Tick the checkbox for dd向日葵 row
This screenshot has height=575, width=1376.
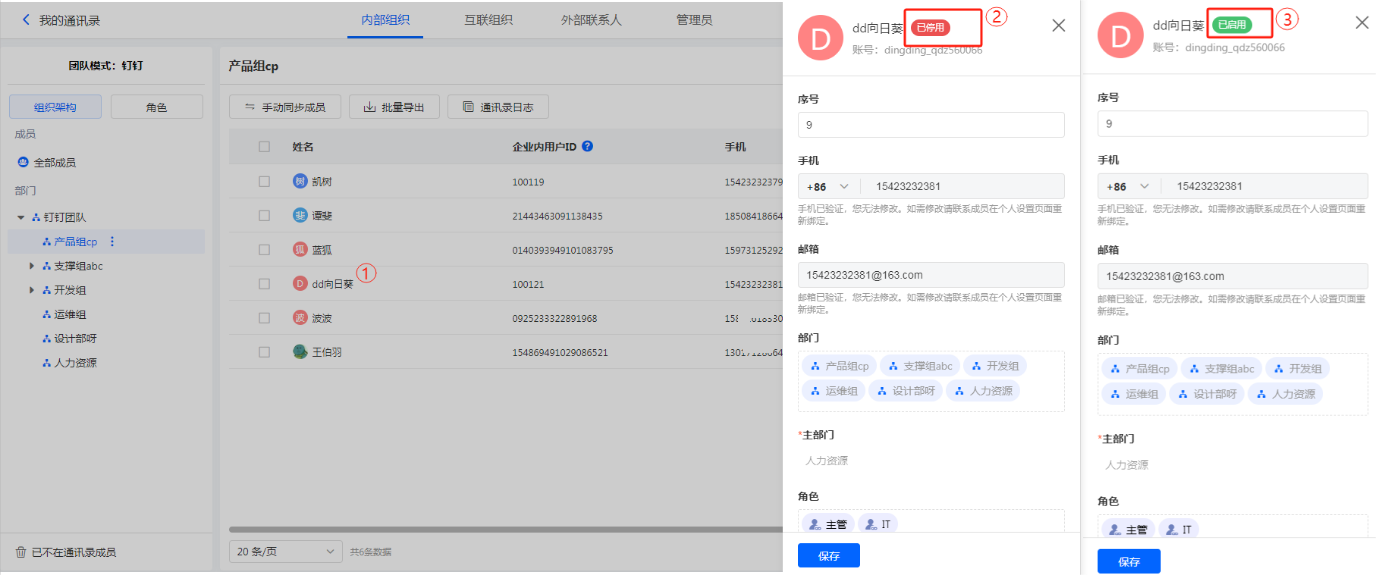coord(264,284)
